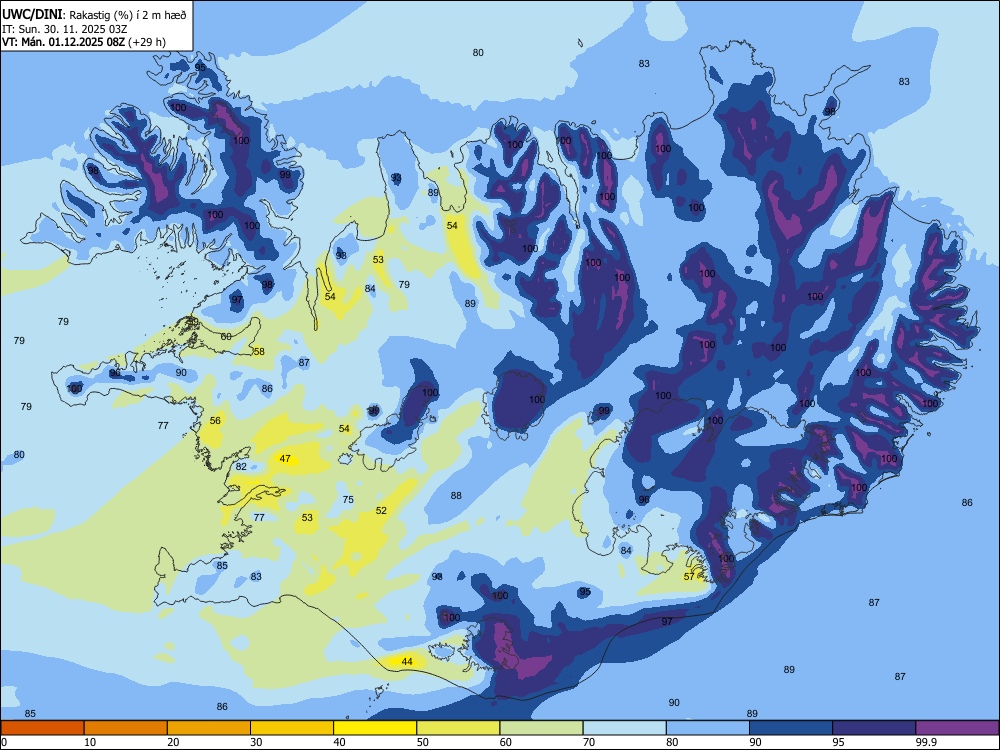Click the legend tick label 99.9
The width and height of the screenshot is (1000, 750).
926,742
